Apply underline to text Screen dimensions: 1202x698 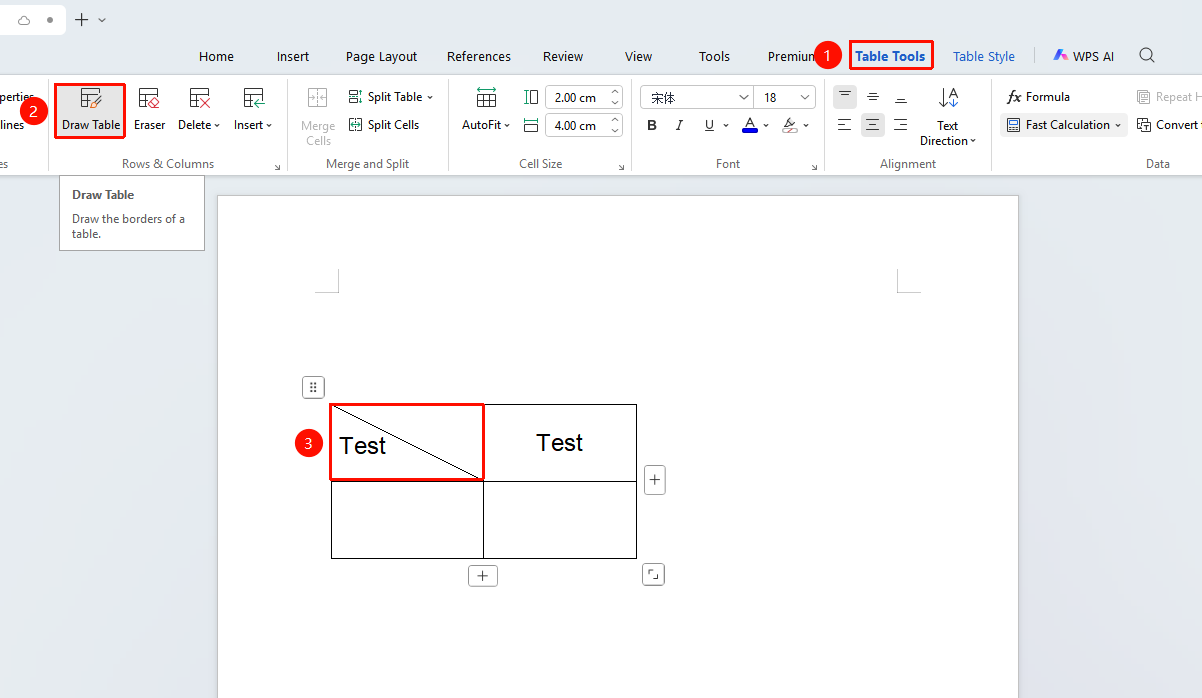click(x=709, y=125)
